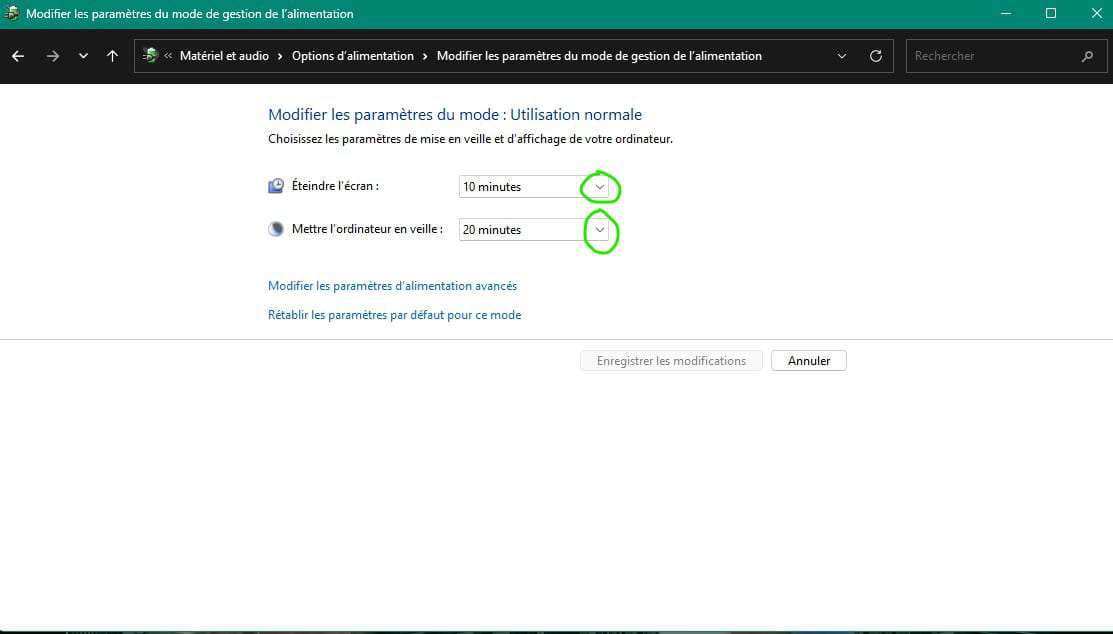
Task: Open the address bar history dropdown
Action: pos(842,56)
